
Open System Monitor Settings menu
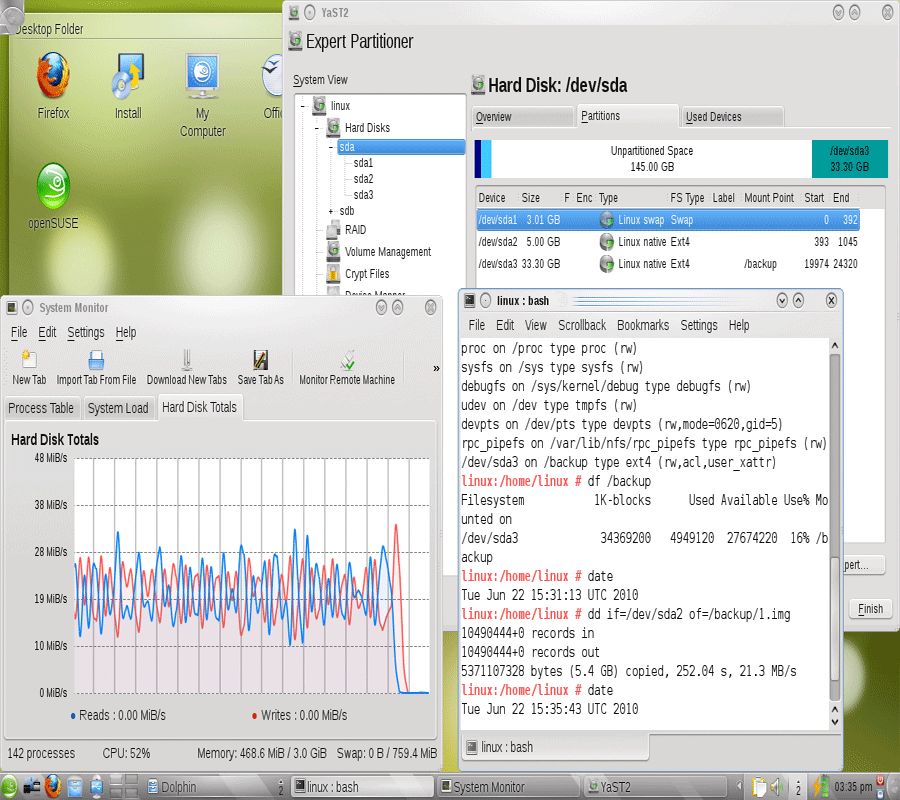86,332
